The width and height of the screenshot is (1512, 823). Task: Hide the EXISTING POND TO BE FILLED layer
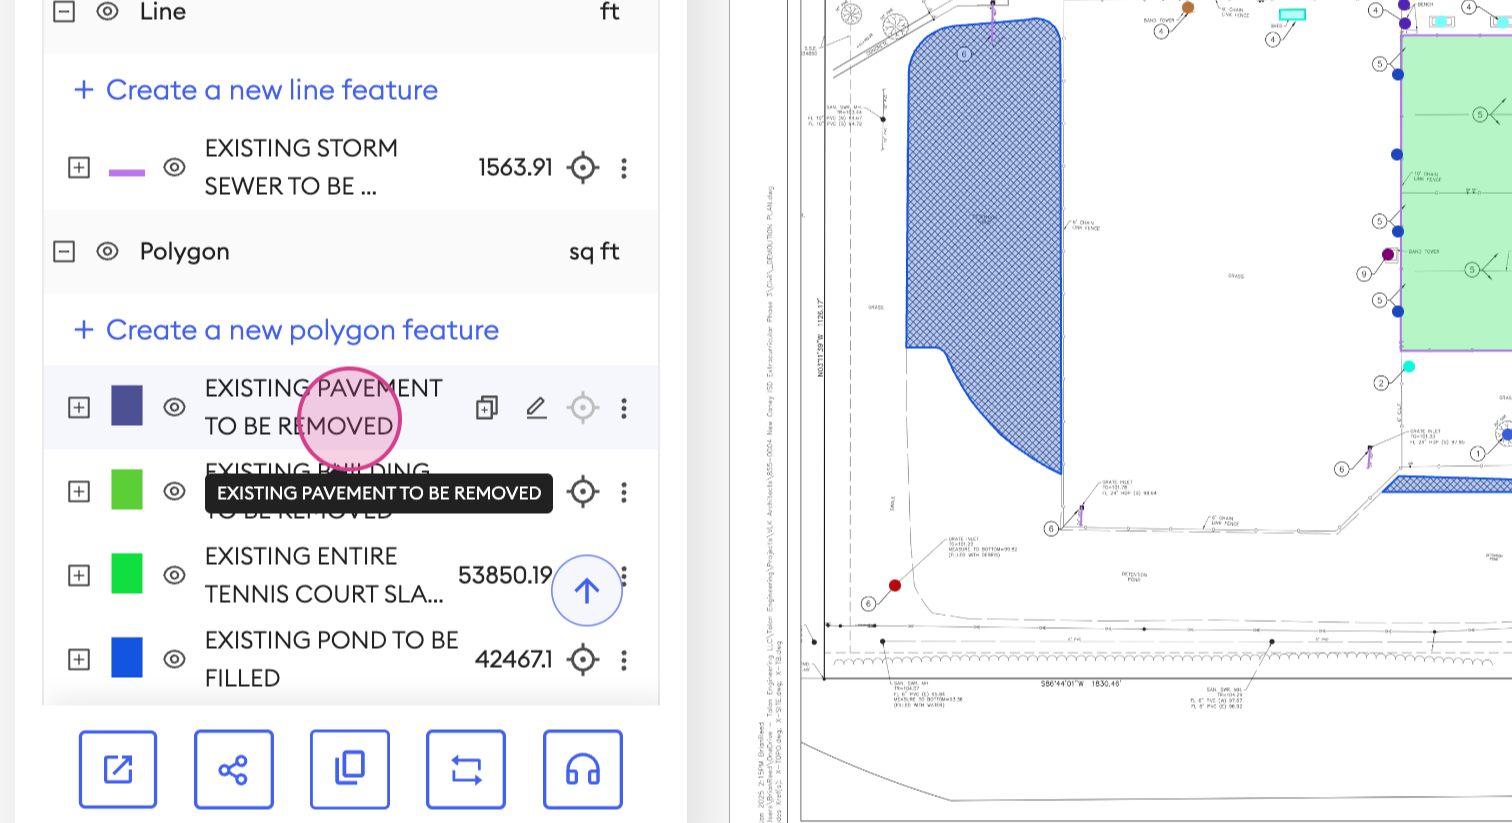pyautogui.click(x=174, y=659)
